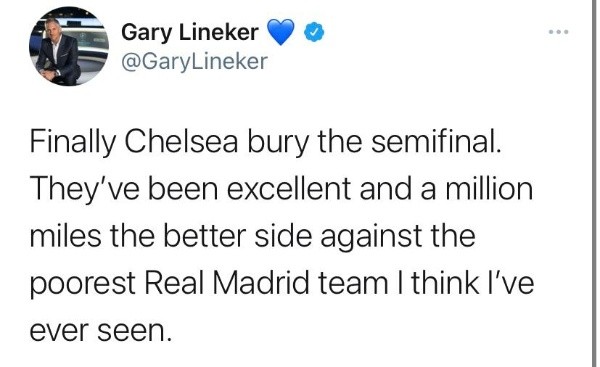This screenshot has width=600, height=367.
Task: Click the word "poorest" in the tweet
Action: point(83,285)
